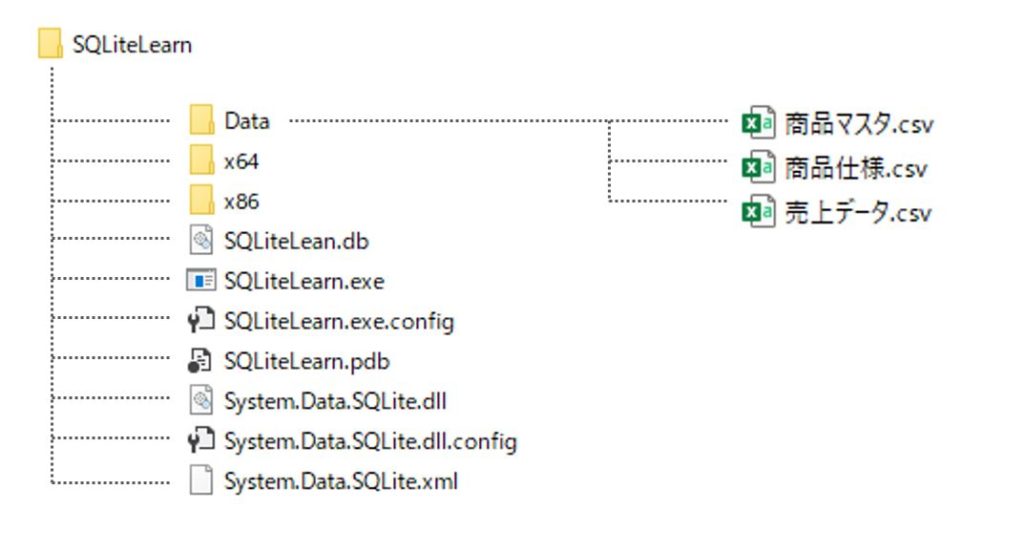Select the 商品マスタ.csv file name
Viewport: 1024px width, 554px height.
(859, 123)
